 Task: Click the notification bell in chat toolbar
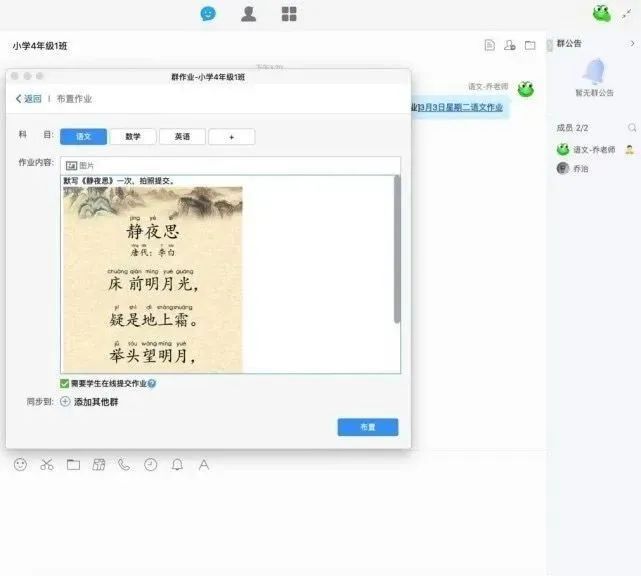[177, 465]
